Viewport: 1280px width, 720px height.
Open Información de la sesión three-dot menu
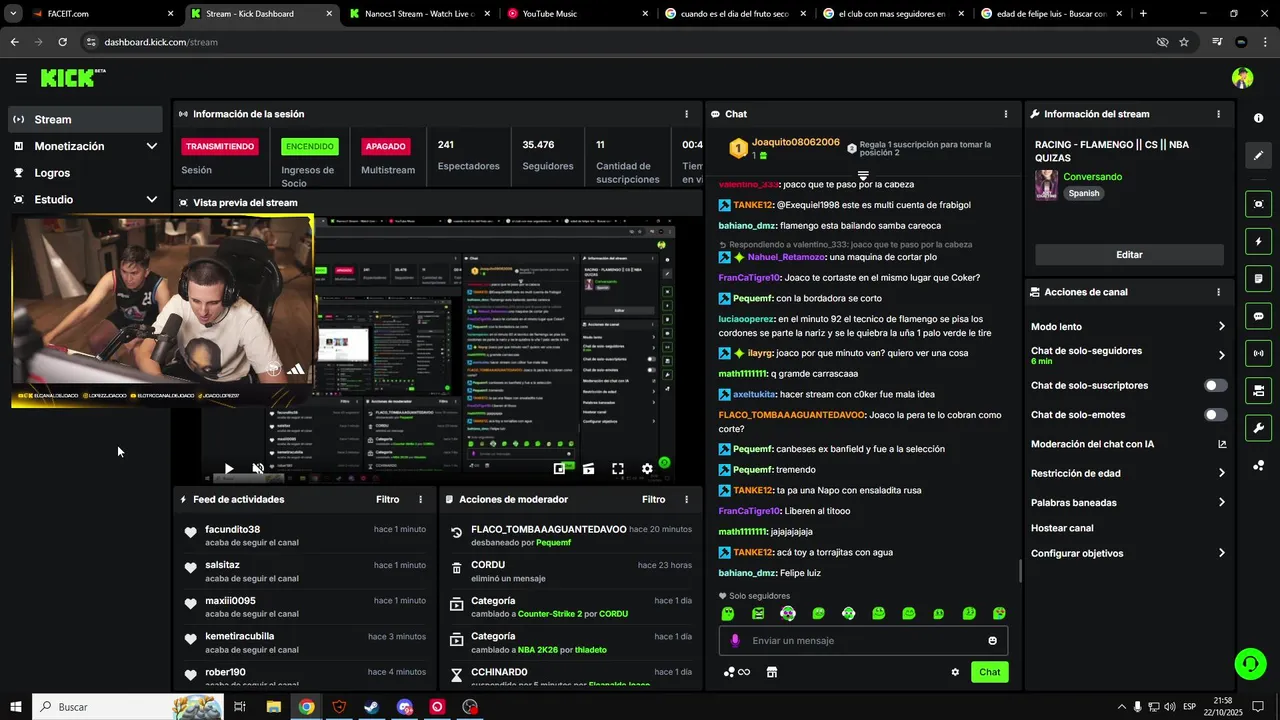tap(686, 114)
